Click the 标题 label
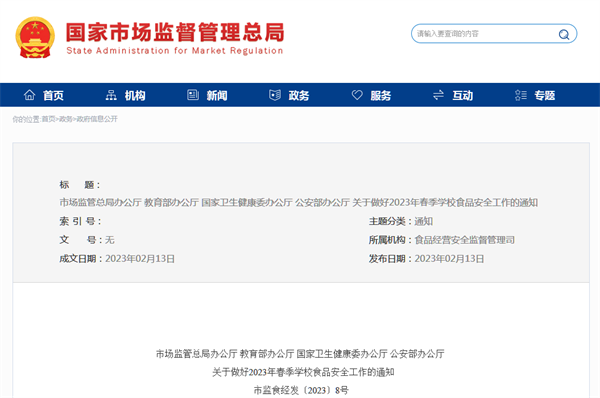Viewport: 600px width, 398px height. point(80,185)
